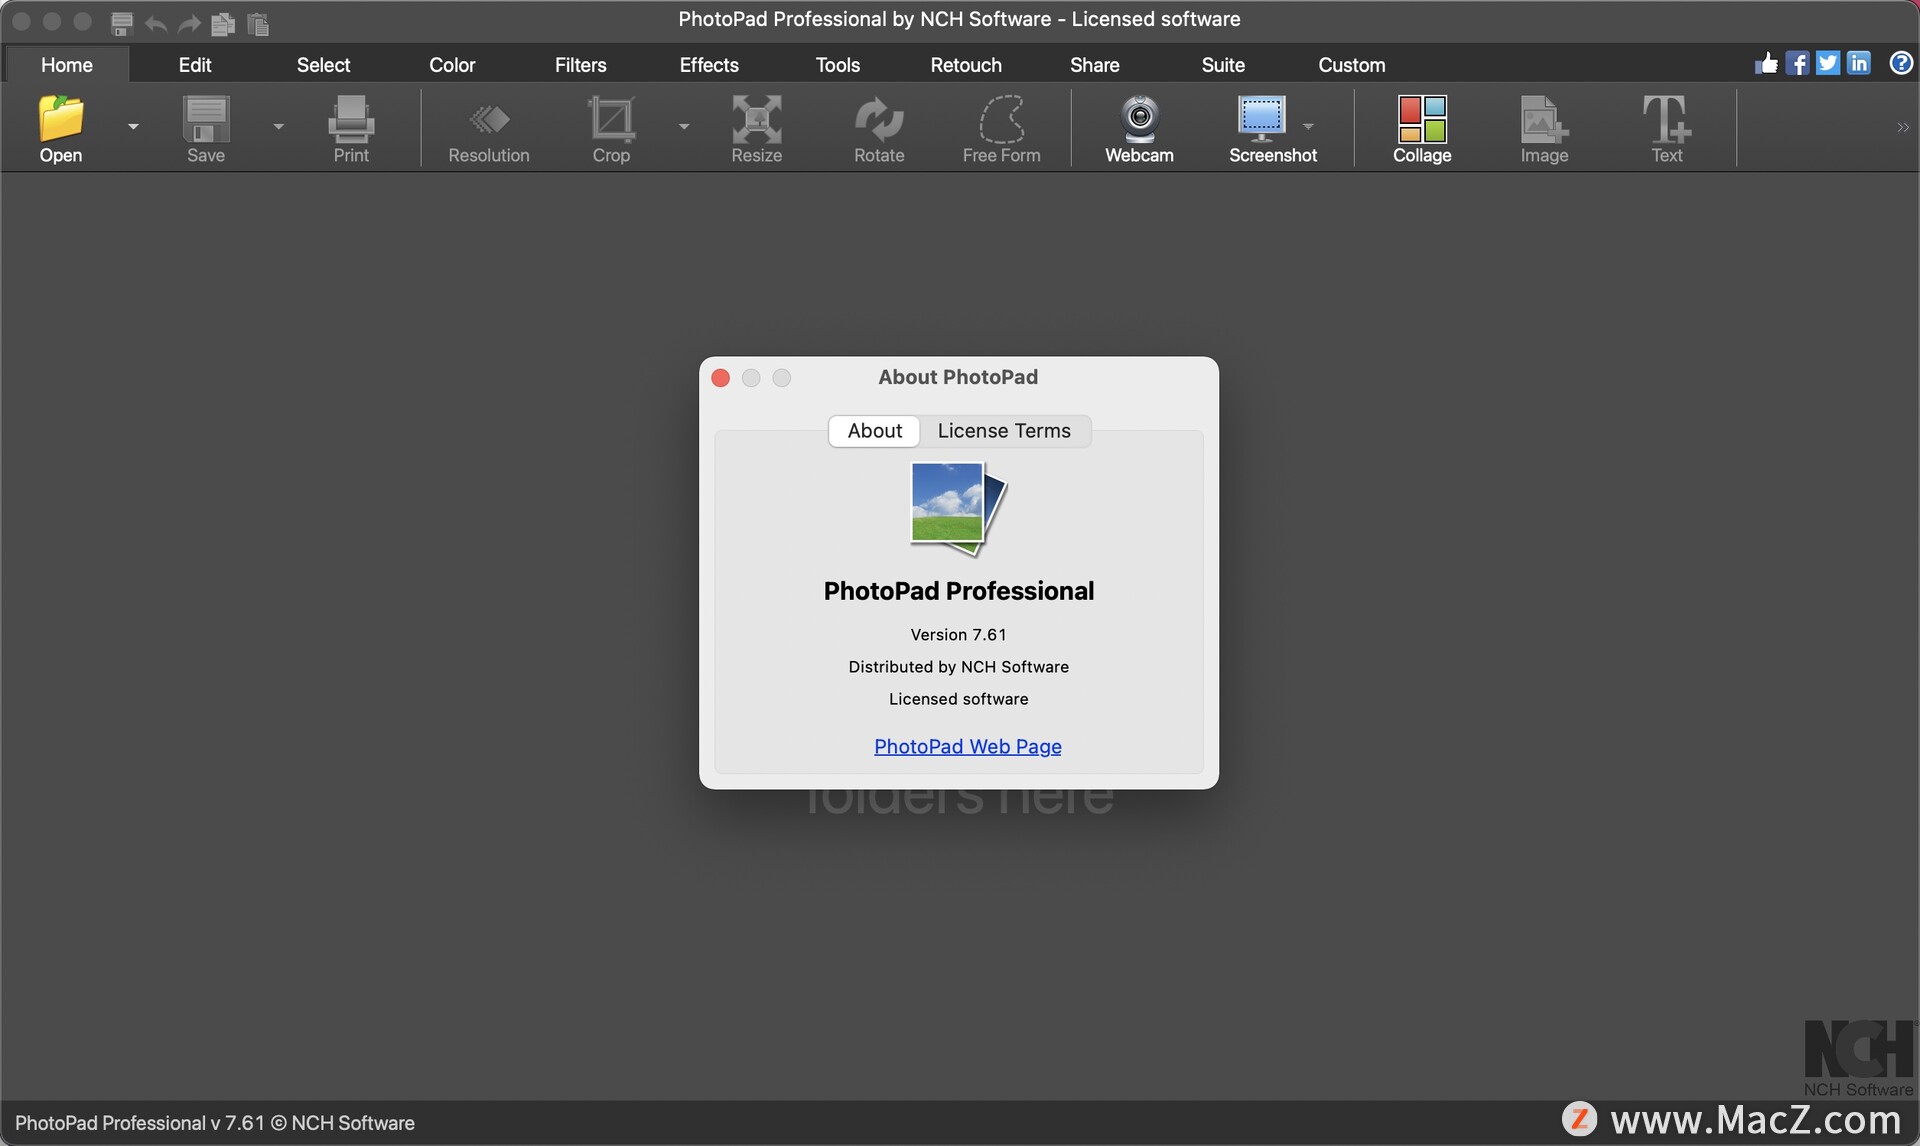The image size is (1920, 1146).
Task: Share via the Facebook icon
Action: click(x=1797, y=63)
